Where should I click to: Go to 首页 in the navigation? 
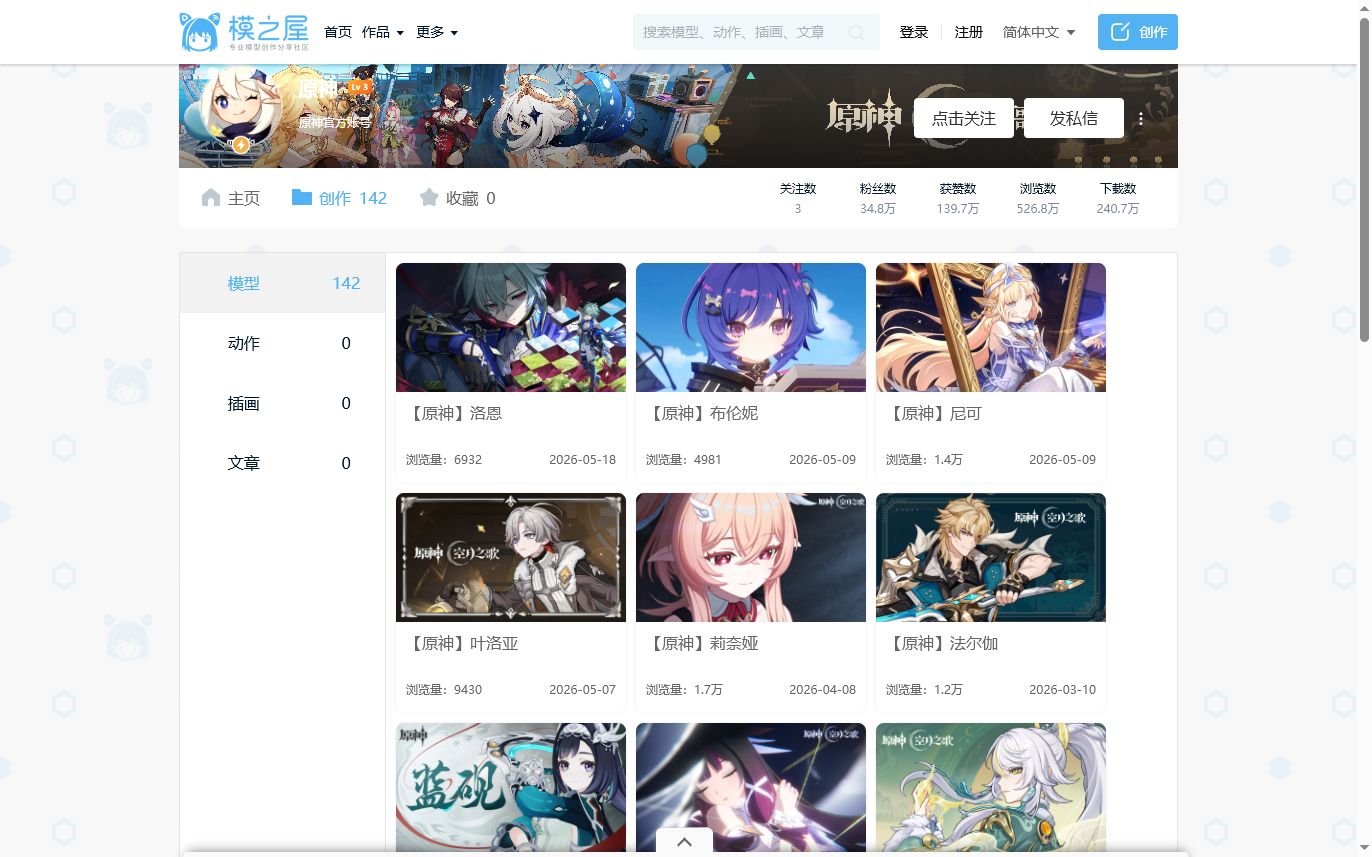tap(338, 32)
